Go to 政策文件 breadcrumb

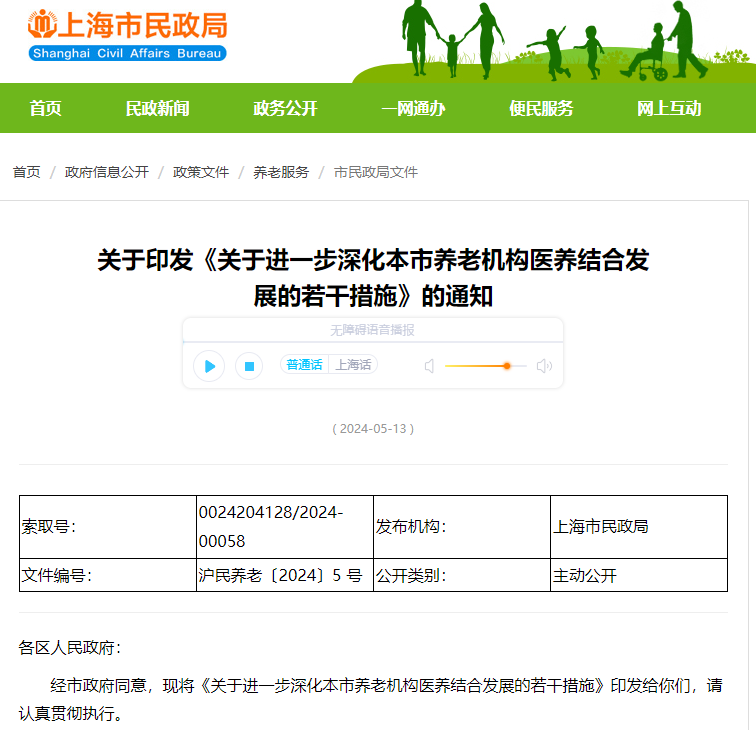201,172
